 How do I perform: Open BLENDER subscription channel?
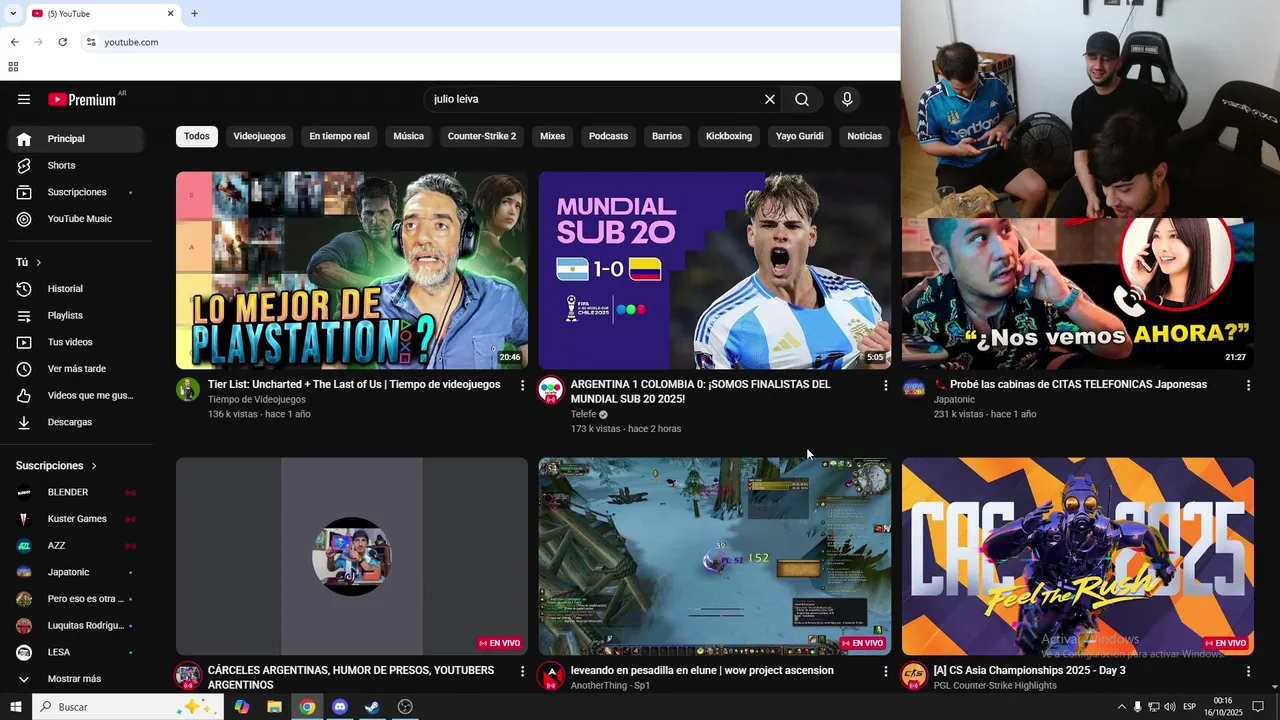pyautogui.click(x=76, y=493)
